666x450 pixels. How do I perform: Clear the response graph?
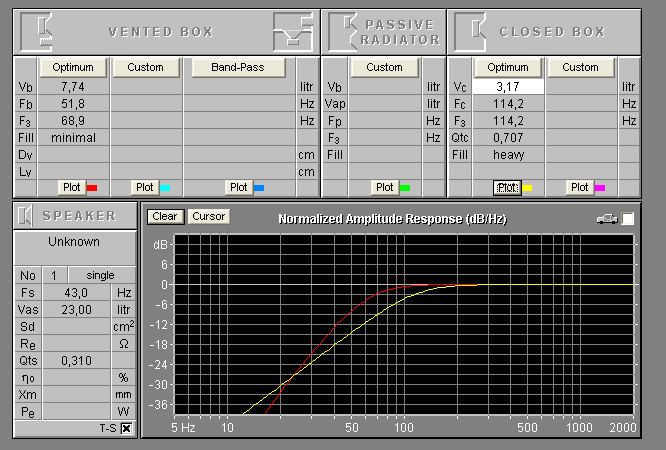pyautogui.click(x=165, y=216)
